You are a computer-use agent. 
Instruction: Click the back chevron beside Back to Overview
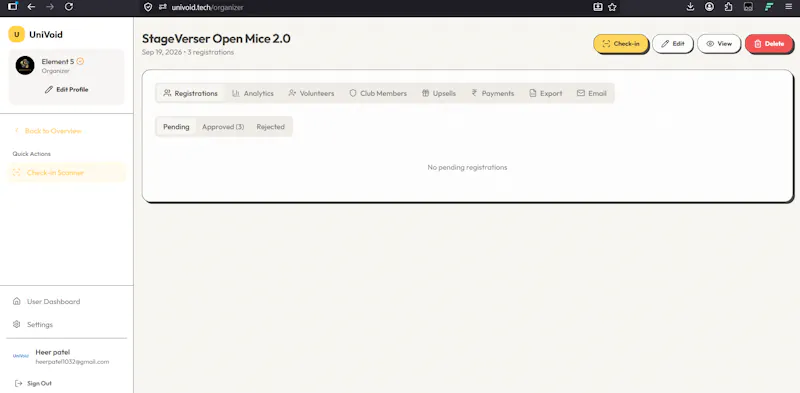[16, 131]
